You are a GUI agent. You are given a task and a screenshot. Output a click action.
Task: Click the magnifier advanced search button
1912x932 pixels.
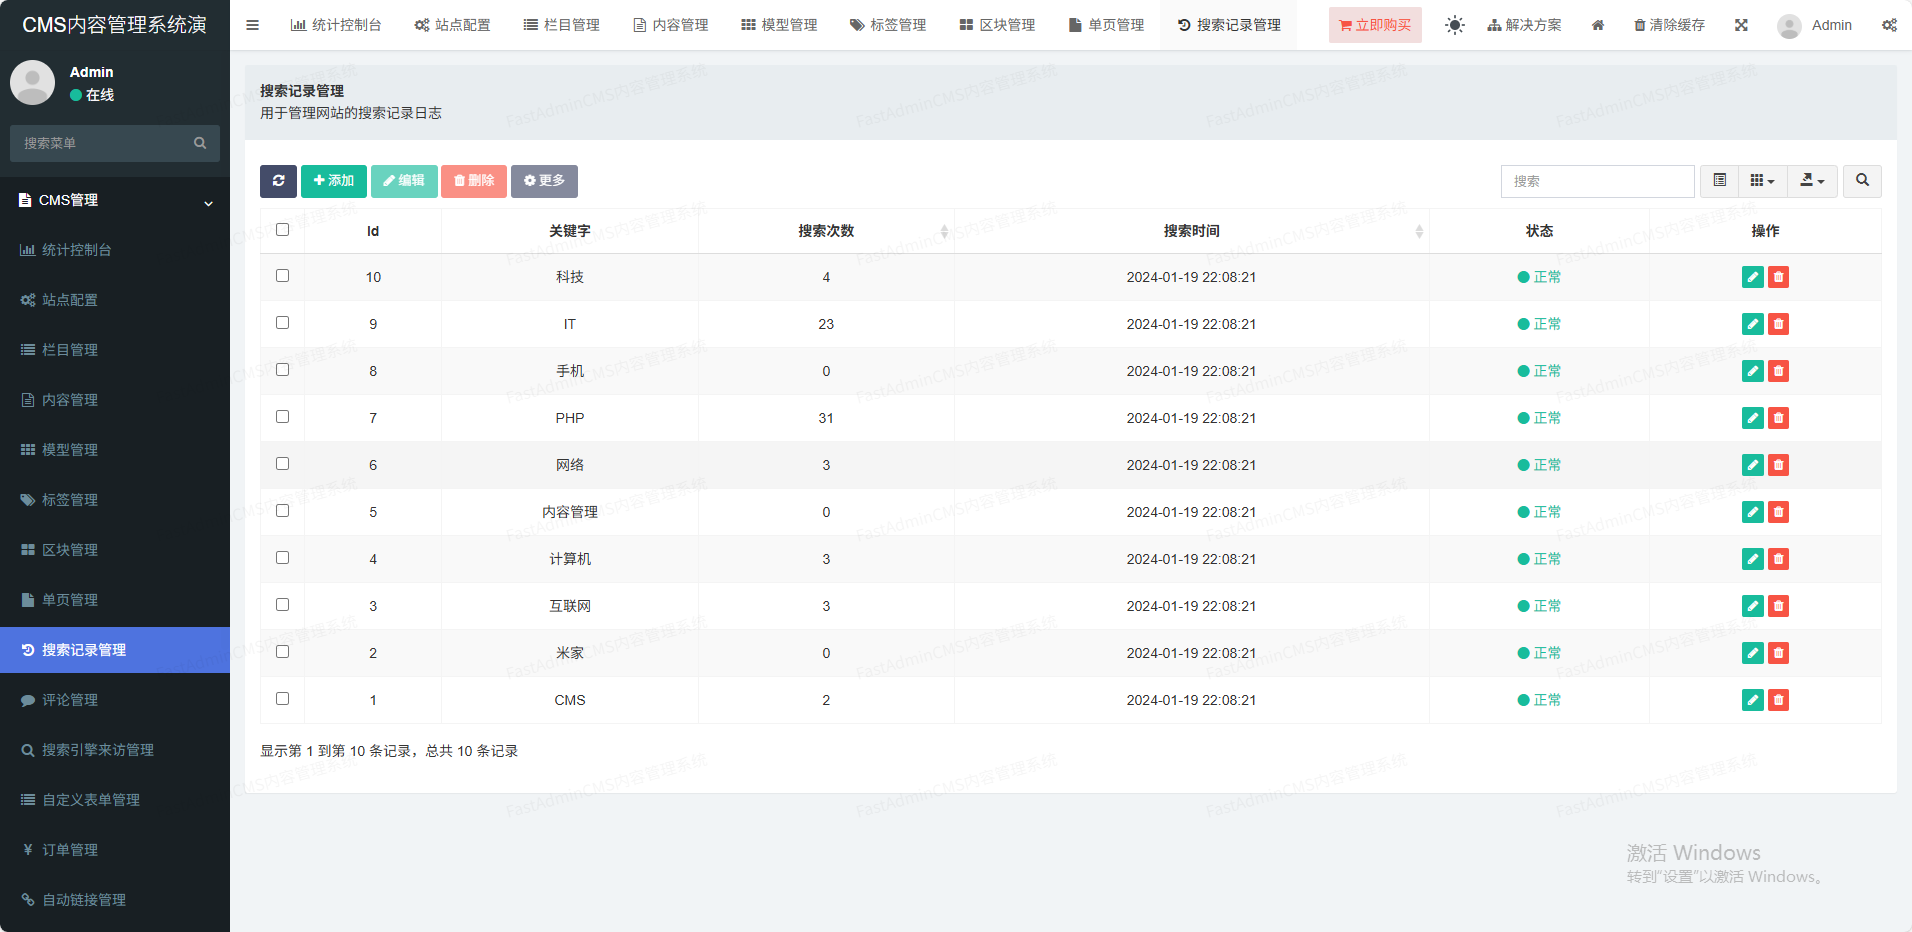1862,181
